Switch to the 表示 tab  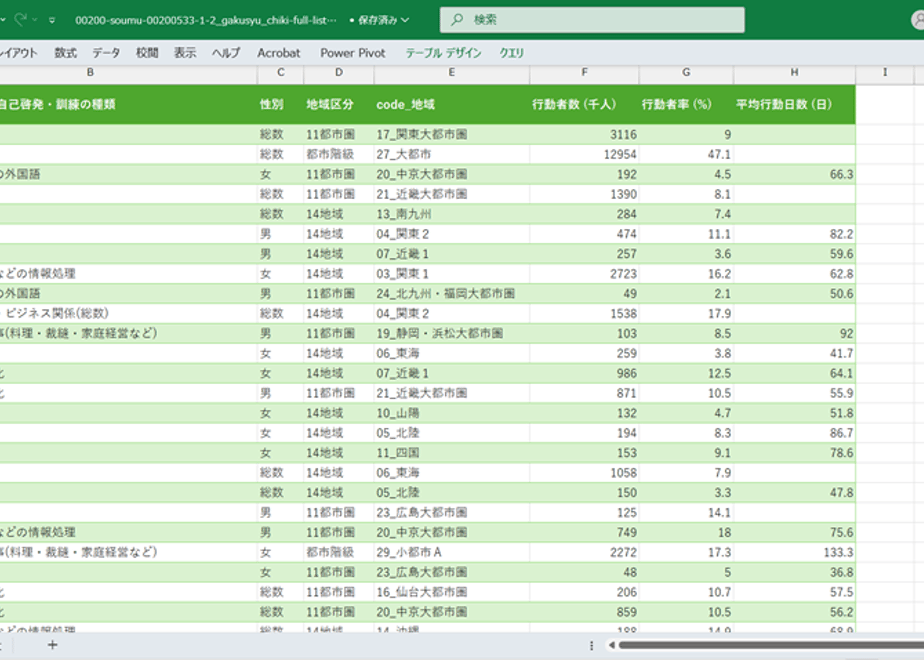184,53
